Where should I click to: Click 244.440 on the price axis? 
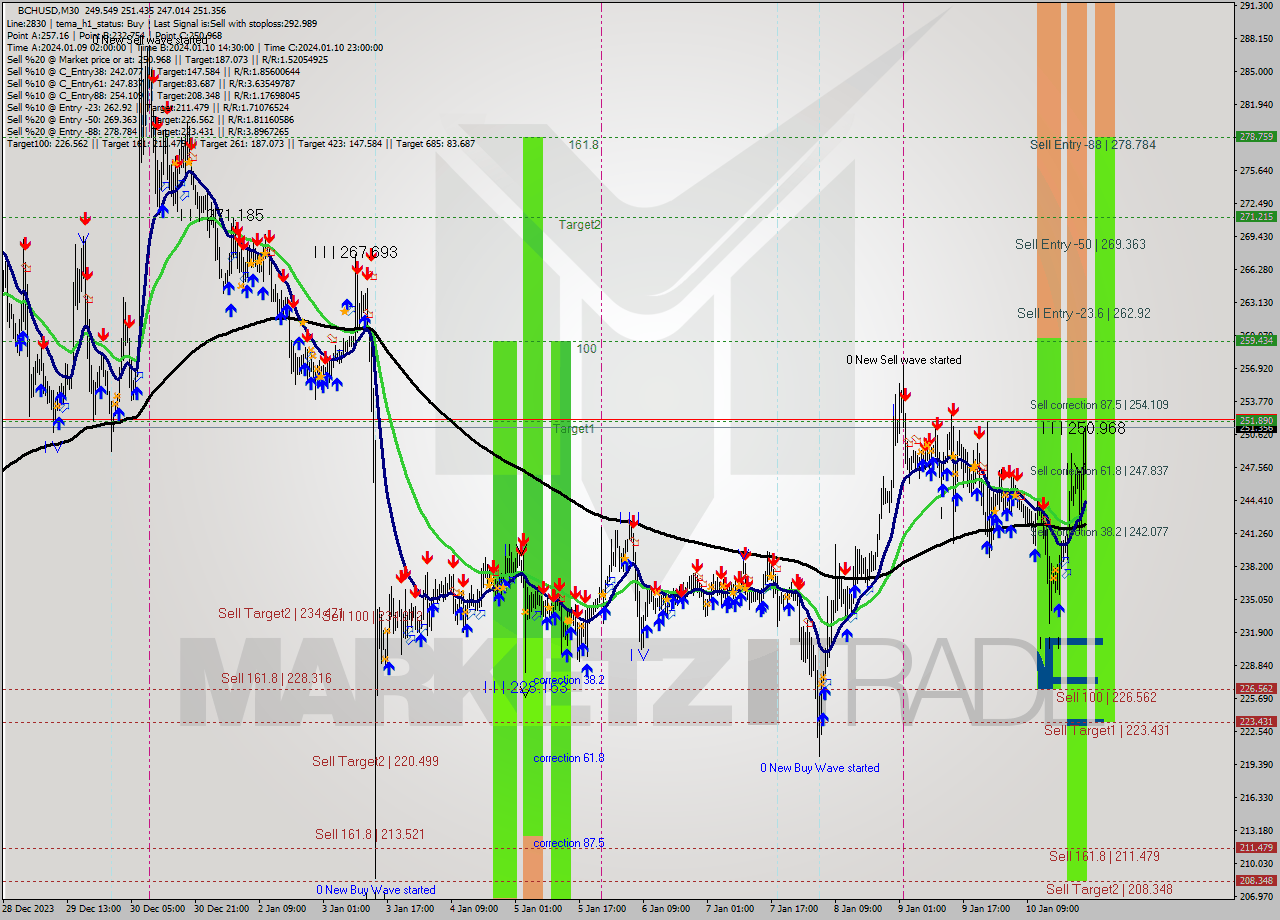click(x=1256, y=500)
